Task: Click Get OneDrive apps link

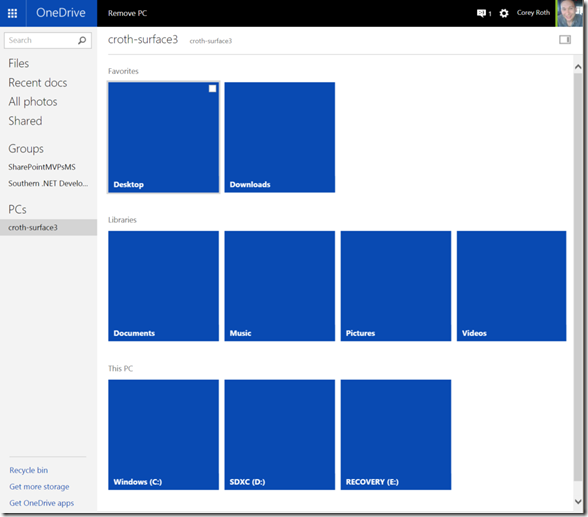Action: click(42, 503)
